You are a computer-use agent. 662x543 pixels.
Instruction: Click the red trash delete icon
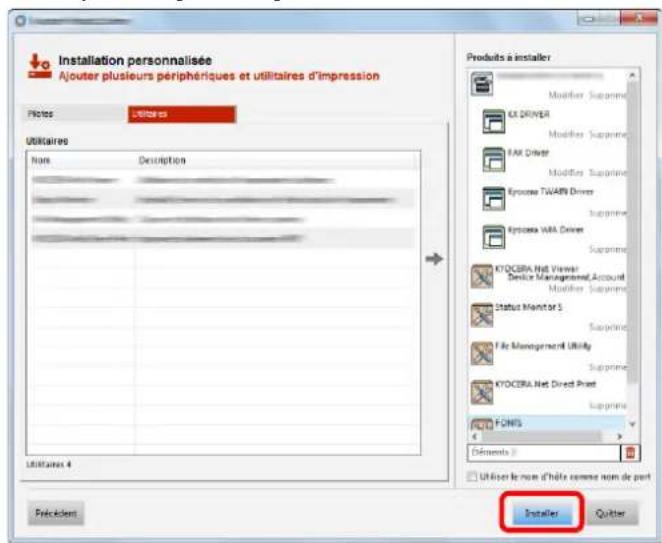[x=630, y=453]
